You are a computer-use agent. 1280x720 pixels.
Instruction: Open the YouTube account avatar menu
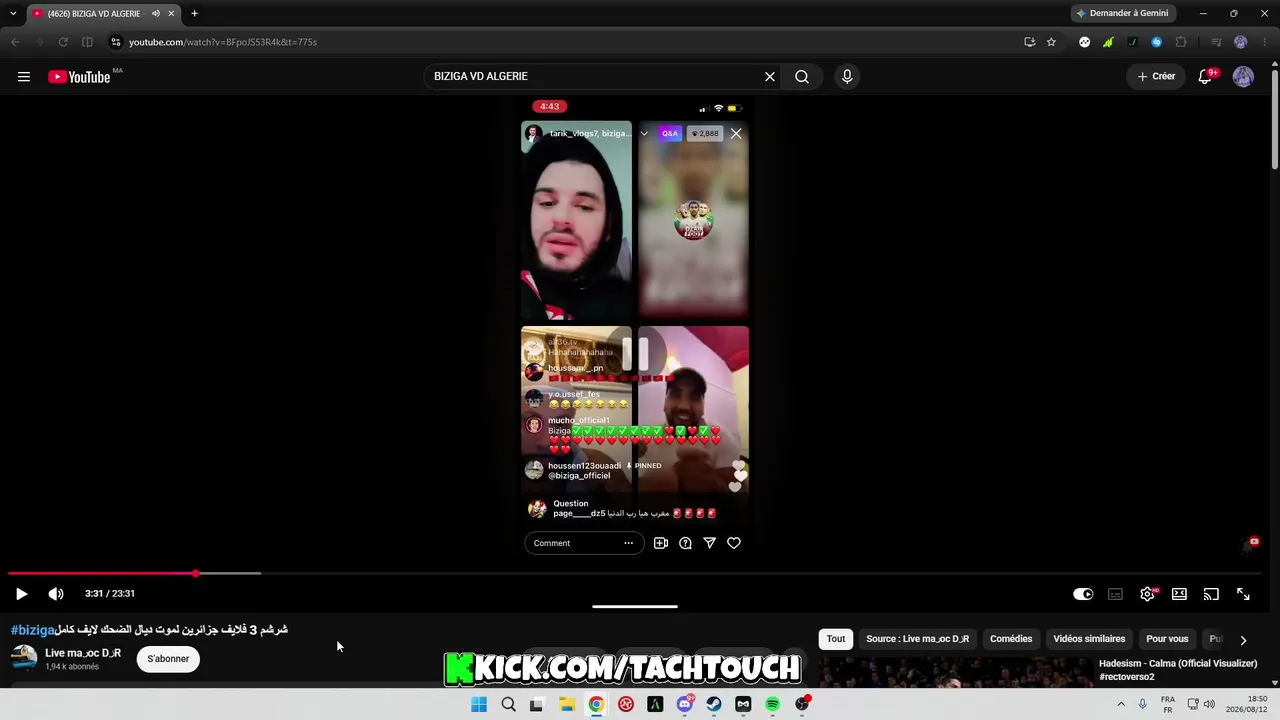(x=1243, y=77)
